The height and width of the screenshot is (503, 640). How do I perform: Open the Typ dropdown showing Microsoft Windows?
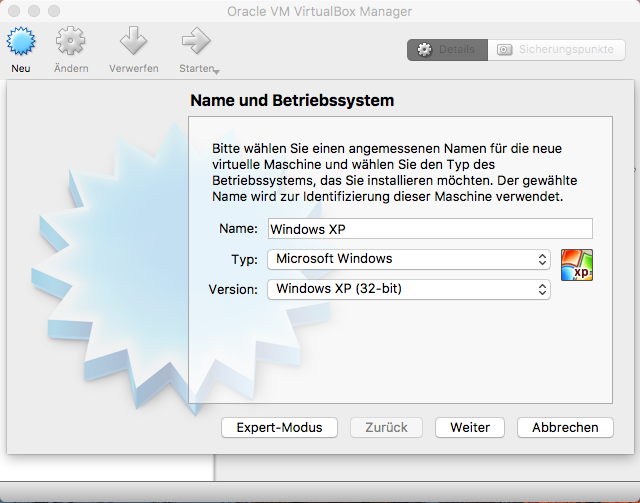[x=409, y=259]
